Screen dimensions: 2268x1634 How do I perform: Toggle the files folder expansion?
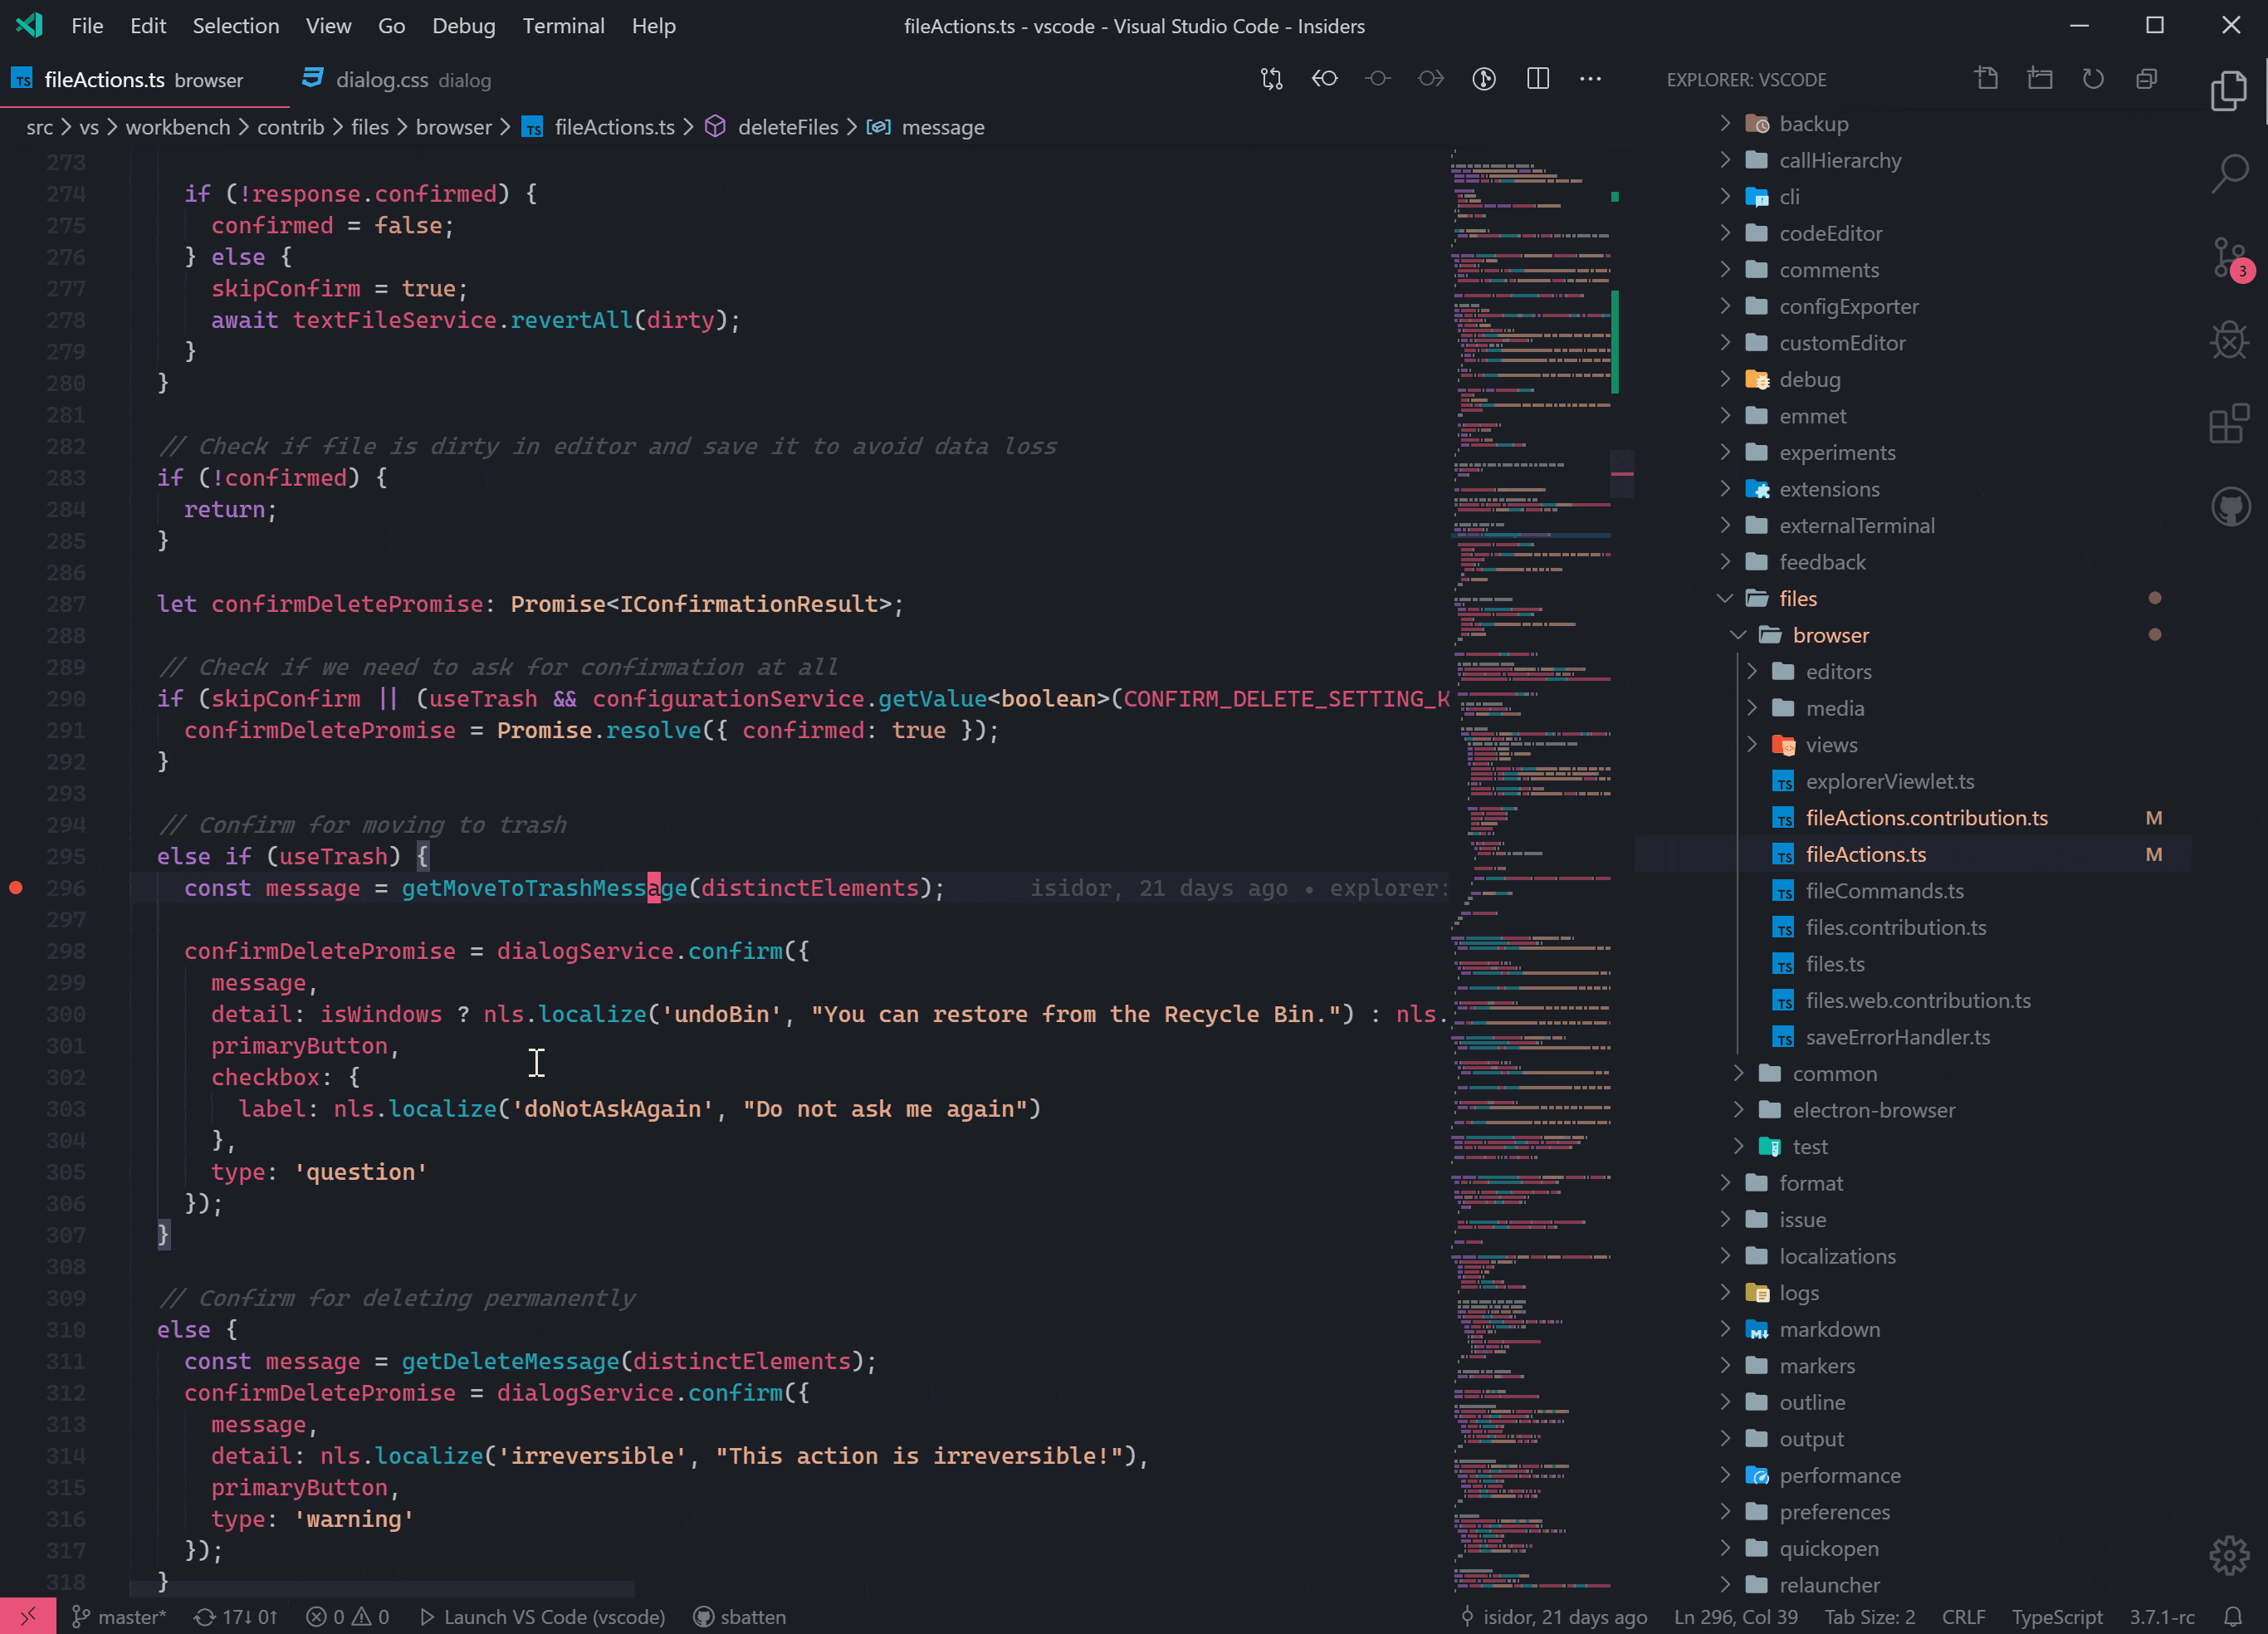tap(1726, 597)
